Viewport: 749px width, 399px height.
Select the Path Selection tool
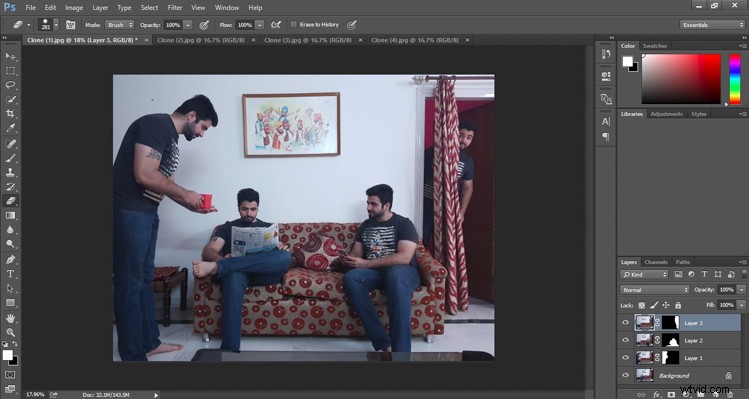[10, 288]
